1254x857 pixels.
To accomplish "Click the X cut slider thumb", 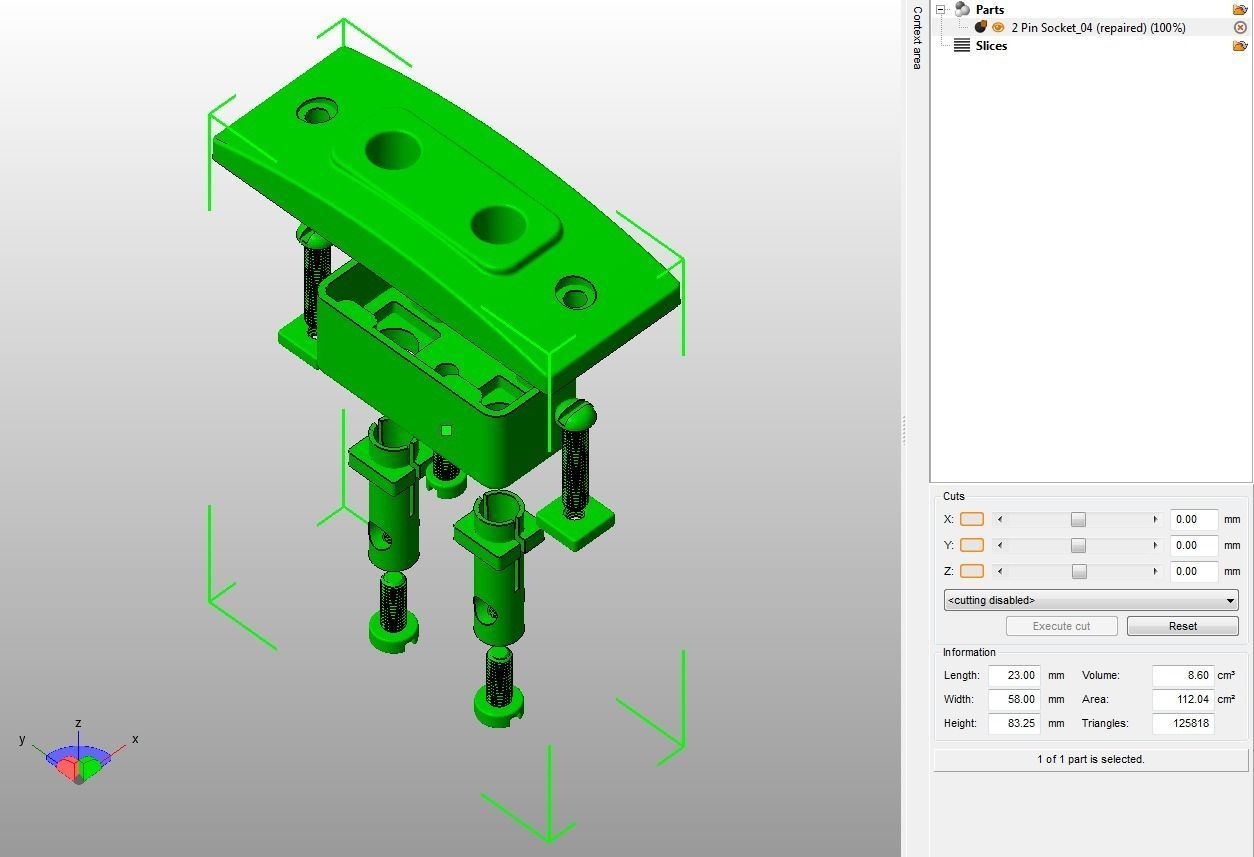I will (x=1078, y=519).
